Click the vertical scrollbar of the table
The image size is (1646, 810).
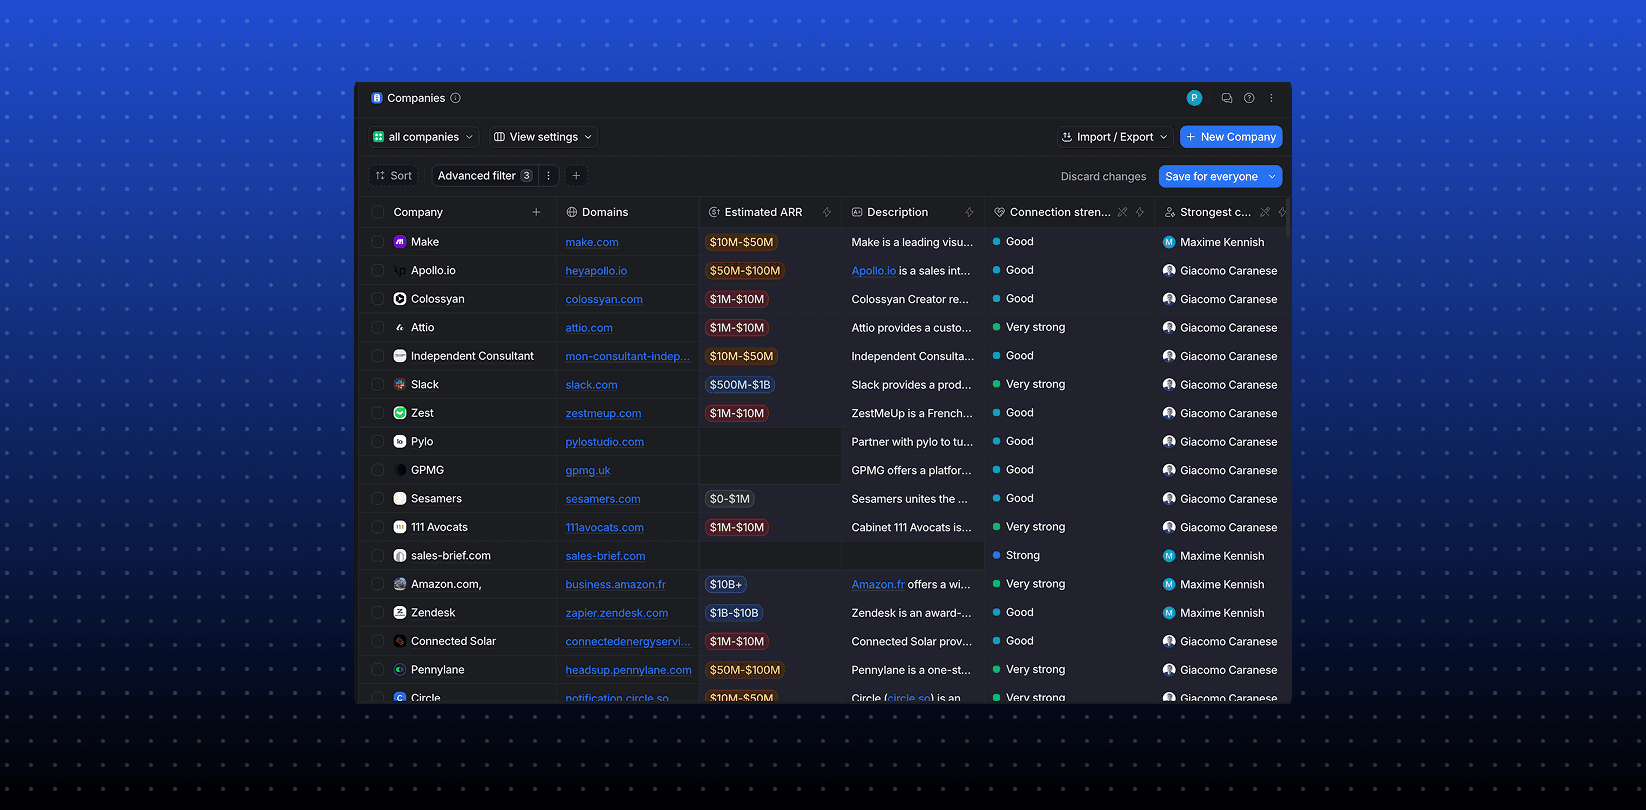pos(1287,215)
